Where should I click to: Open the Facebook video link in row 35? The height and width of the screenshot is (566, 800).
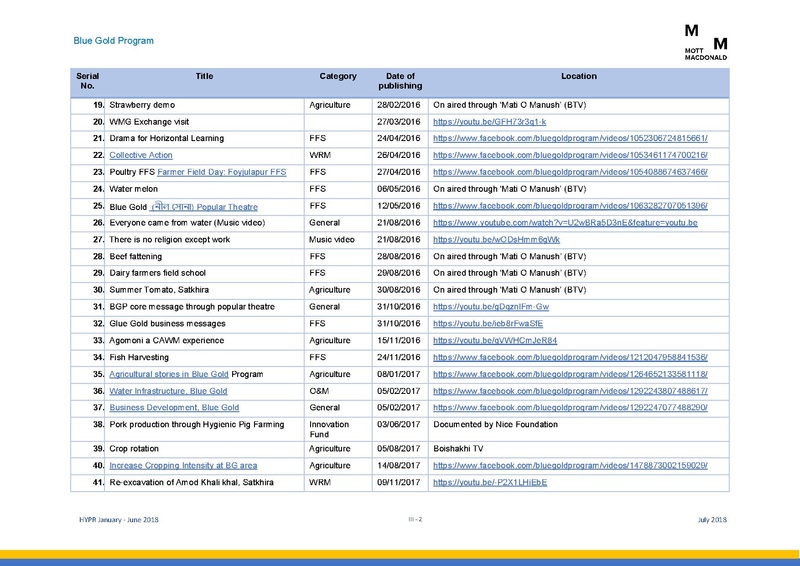point(570,374)
